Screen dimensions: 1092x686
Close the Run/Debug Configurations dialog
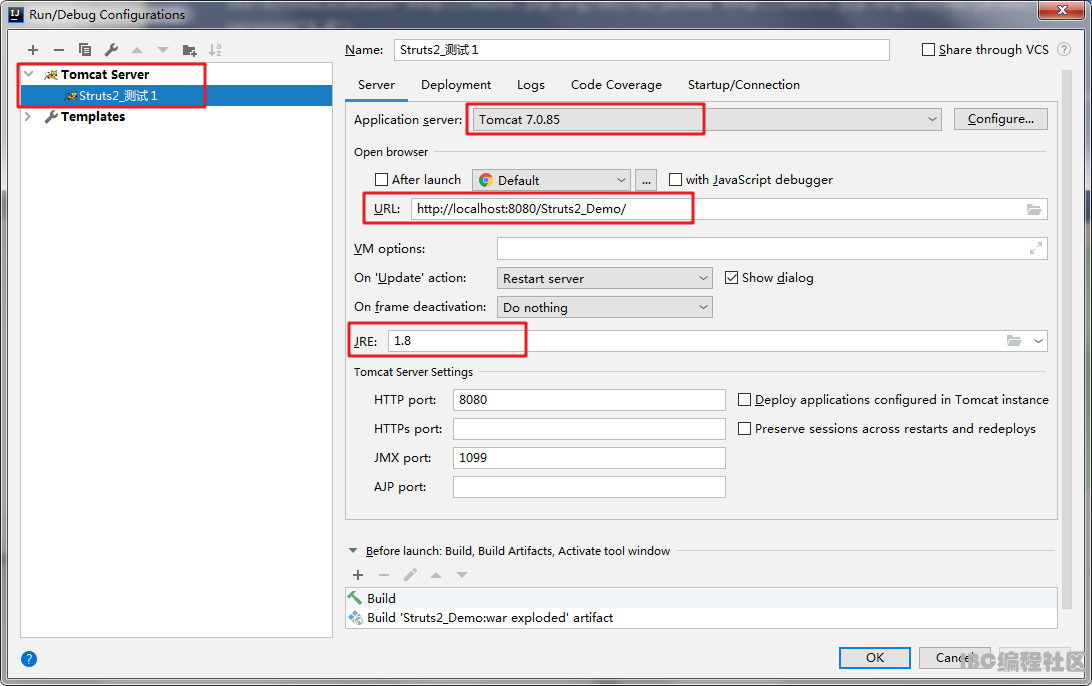1062,10
